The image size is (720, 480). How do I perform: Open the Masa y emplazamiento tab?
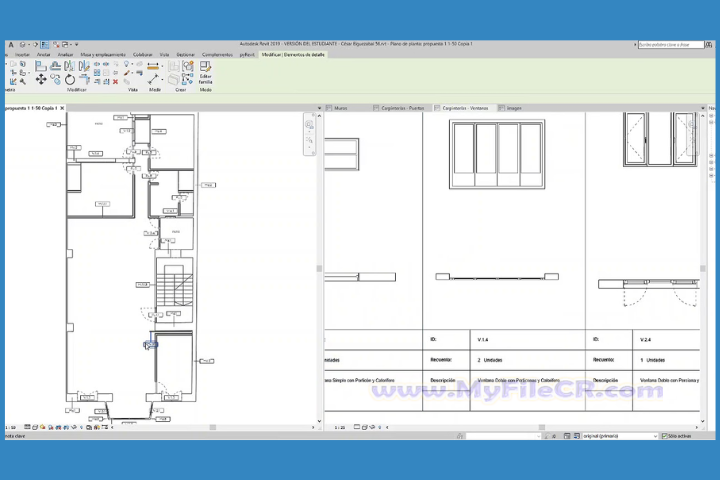point(103,55)
